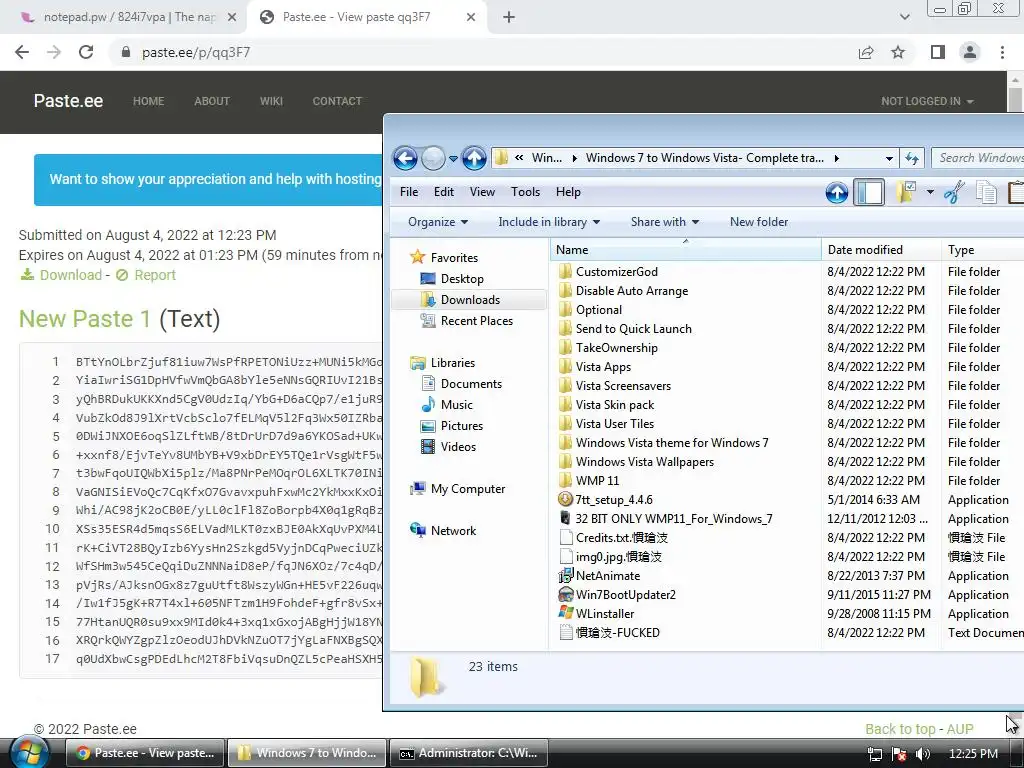Click the Up arrow beside the address bar
Viewport: 1024px width, 768px height.
[474, 158]
